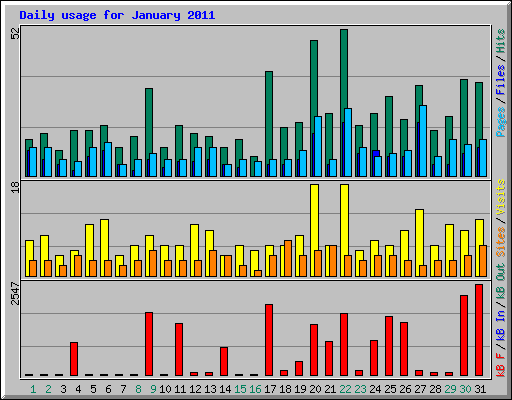Click the 'kB In' legend label
The width and height of the screenshot is (512, 400).
pos(500,325)
